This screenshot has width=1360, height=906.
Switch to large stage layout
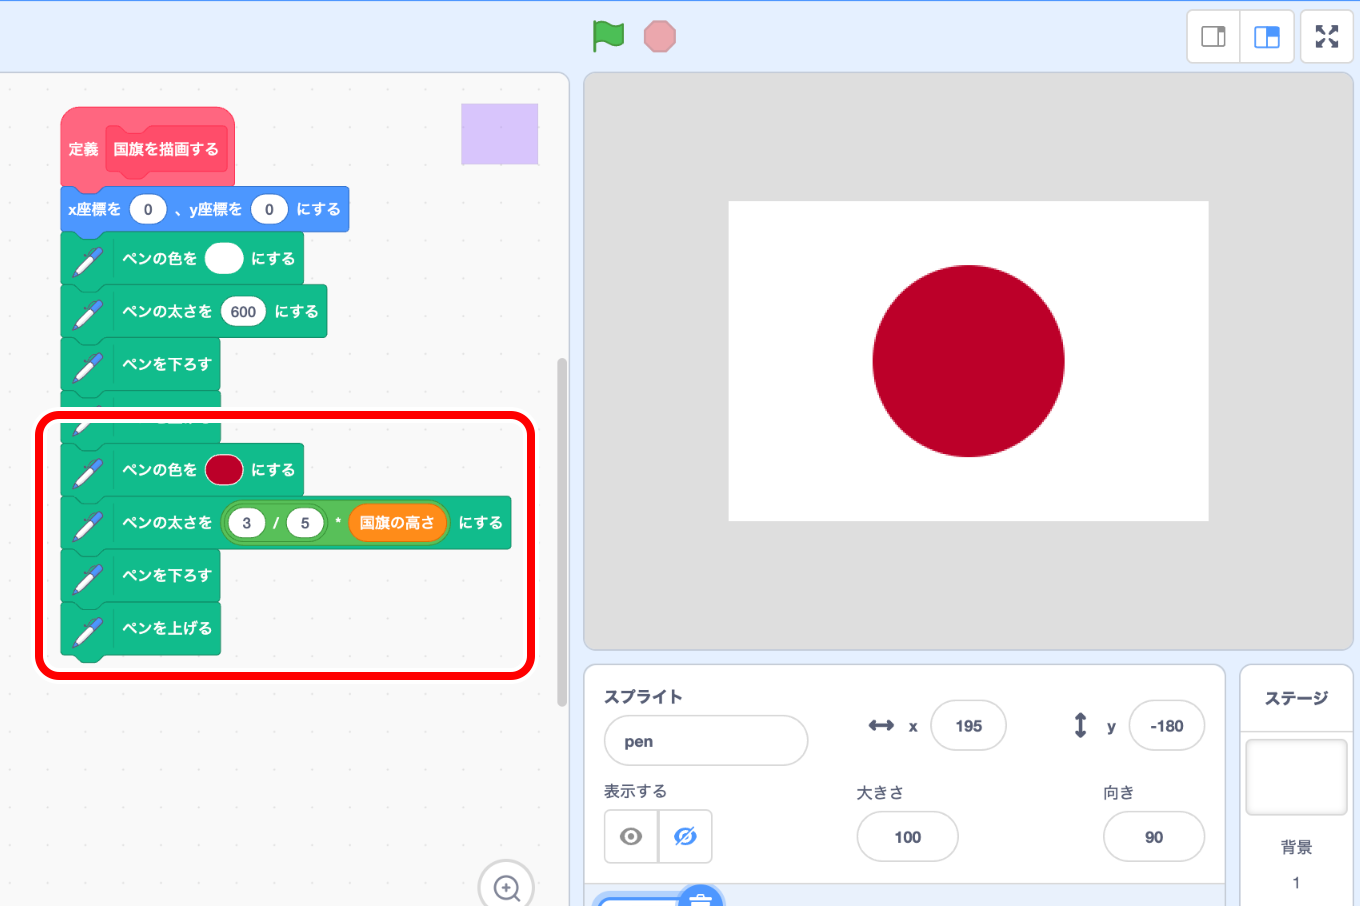[1267, 37]
